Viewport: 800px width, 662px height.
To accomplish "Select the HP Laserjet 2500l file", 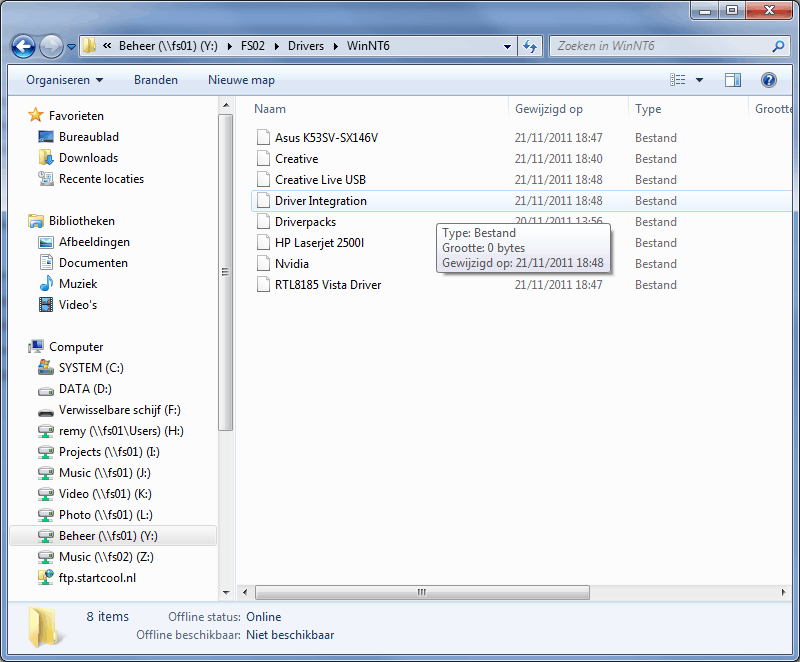I will [x=319, y=243].
